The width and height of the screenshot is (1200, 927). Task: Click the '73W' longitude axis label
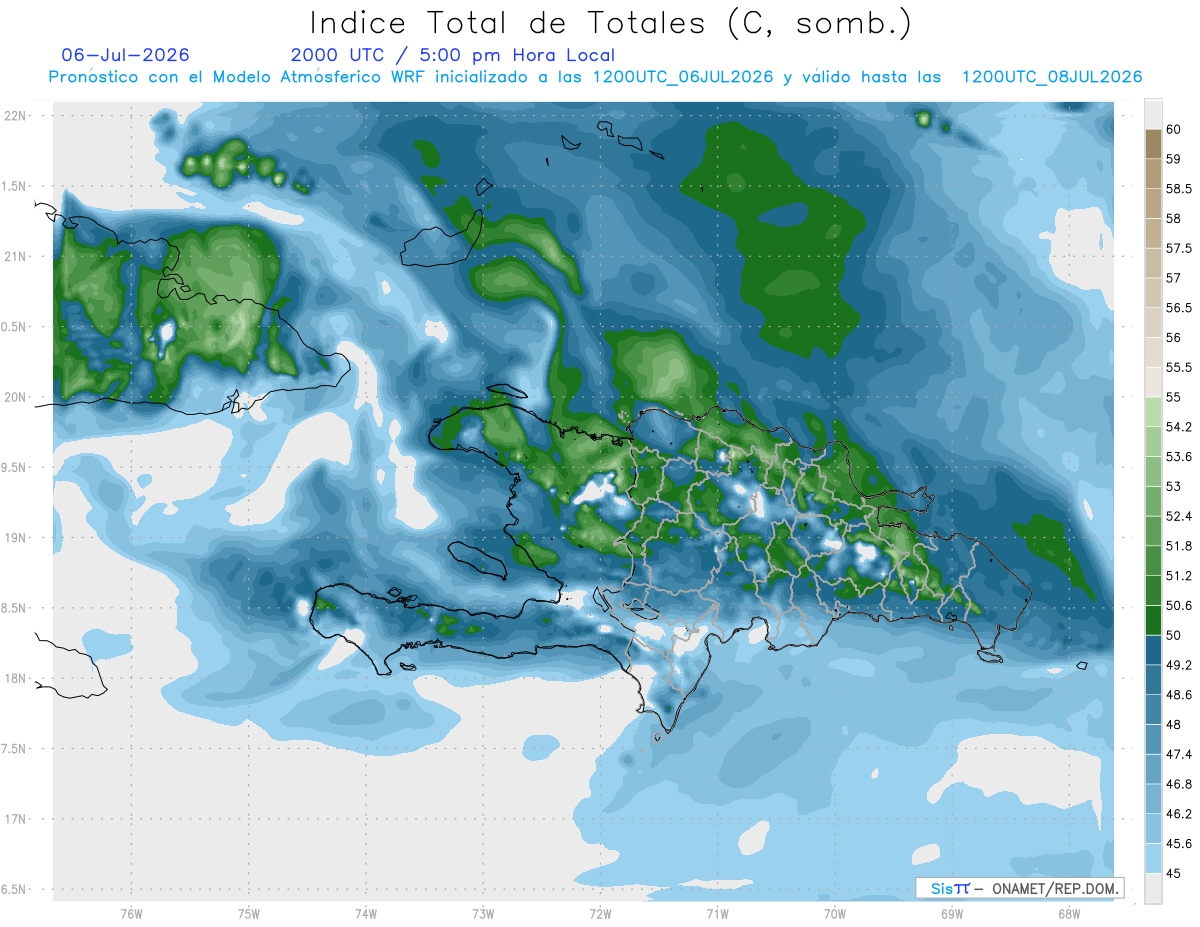[x=482, y=913]
